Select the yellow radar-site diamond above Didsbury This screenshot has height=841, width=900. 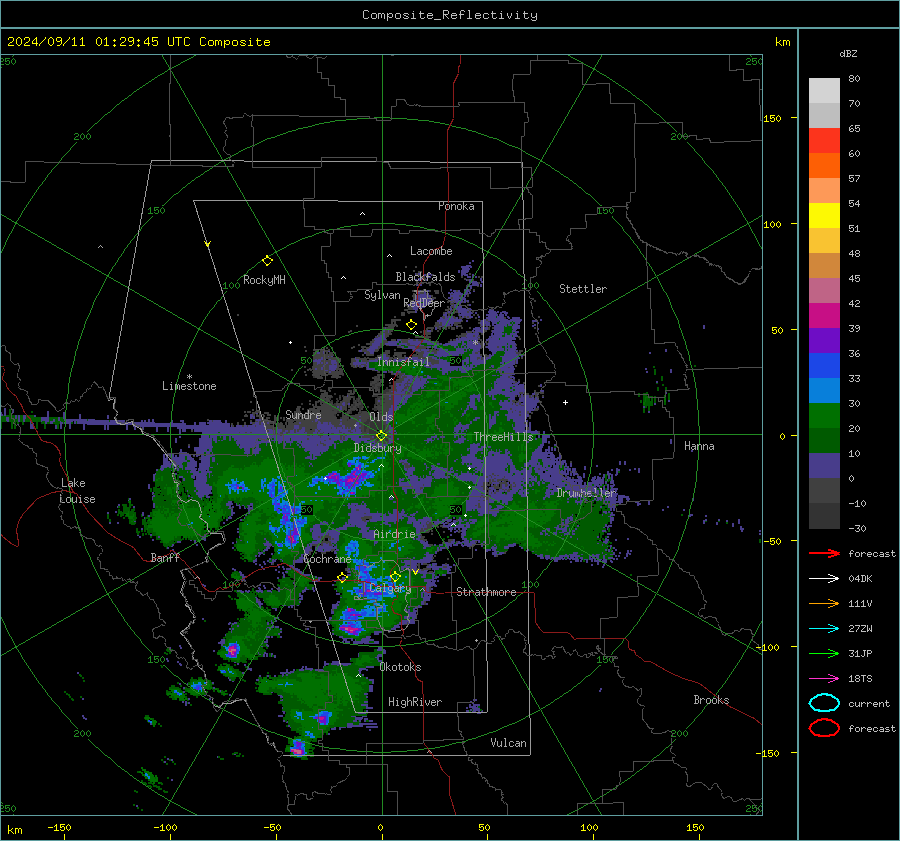(381, 436)
